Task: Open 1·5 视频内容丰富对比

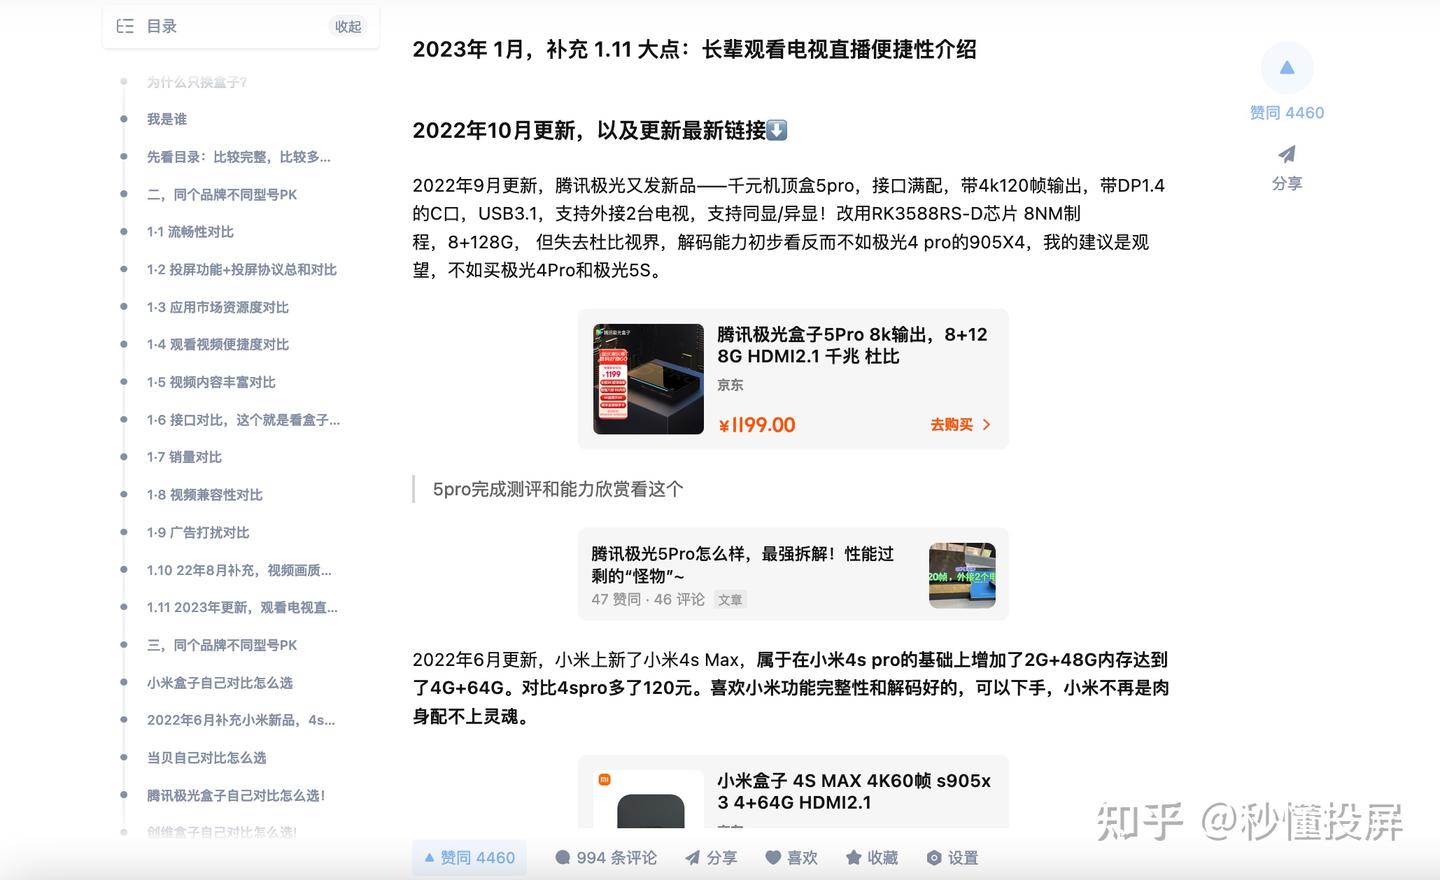Action: coord(211,382)
